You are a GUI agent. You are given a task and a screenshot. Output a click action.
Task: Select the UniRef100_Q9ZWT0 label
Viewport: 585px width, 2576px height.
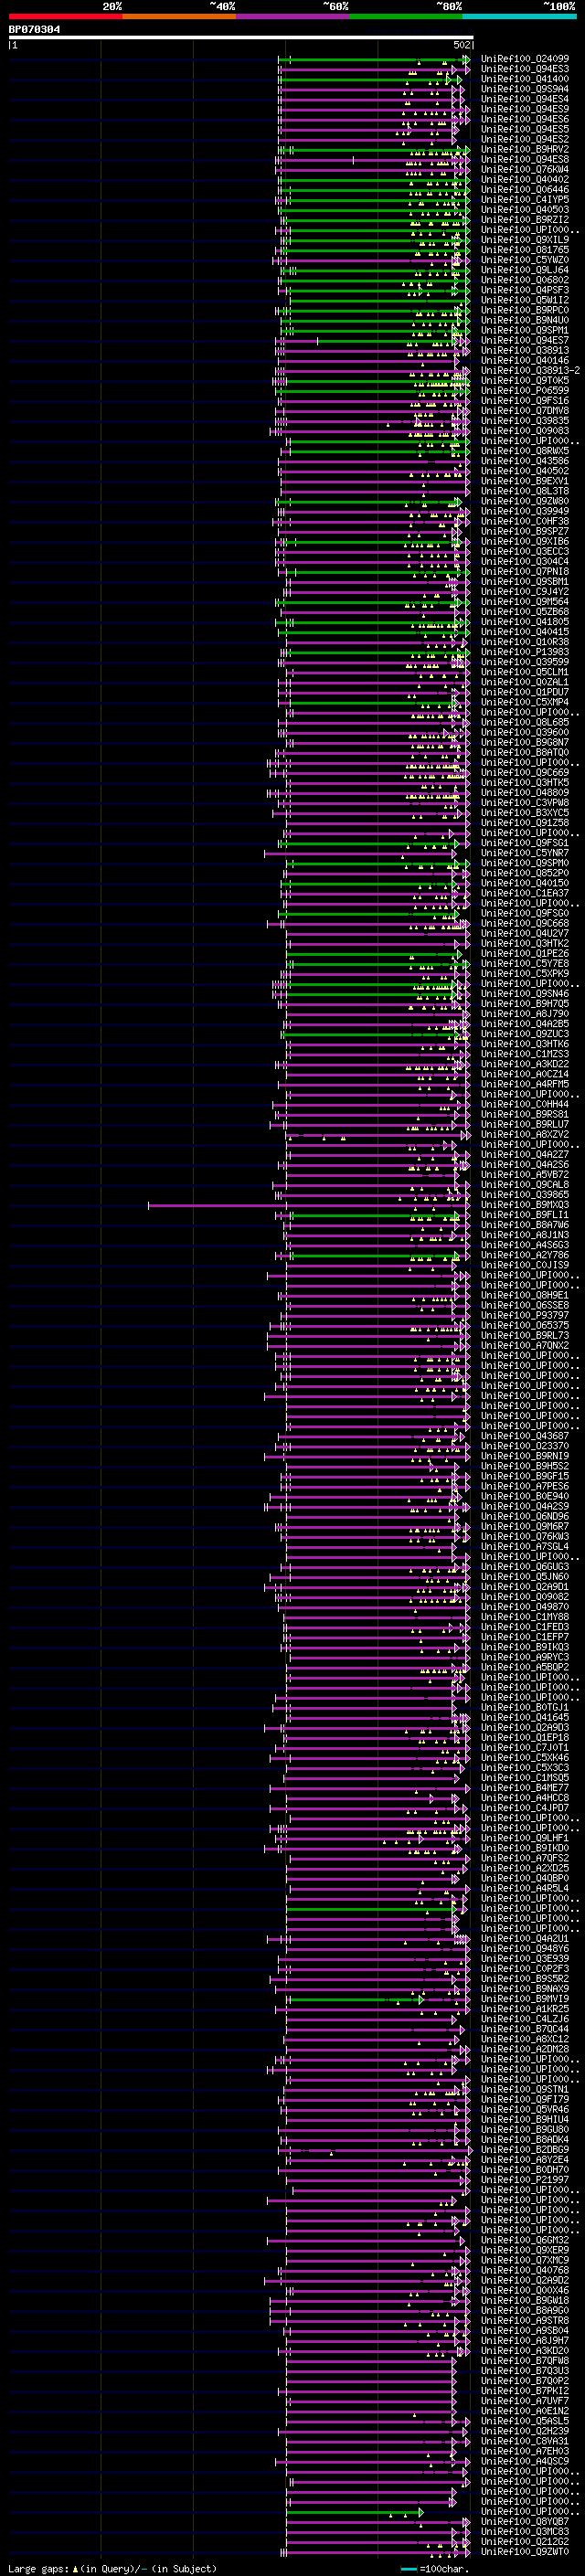(x=525, y=2551)
